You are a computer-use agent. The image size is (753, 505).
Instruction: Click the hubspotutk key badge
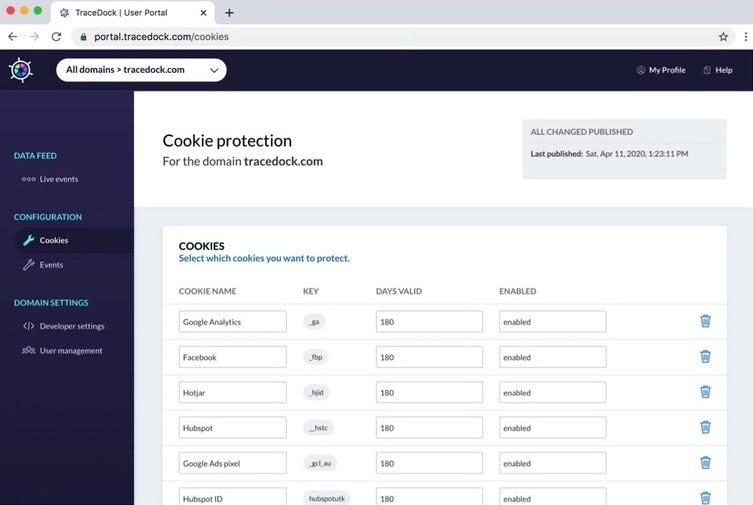tap(327, 498)
